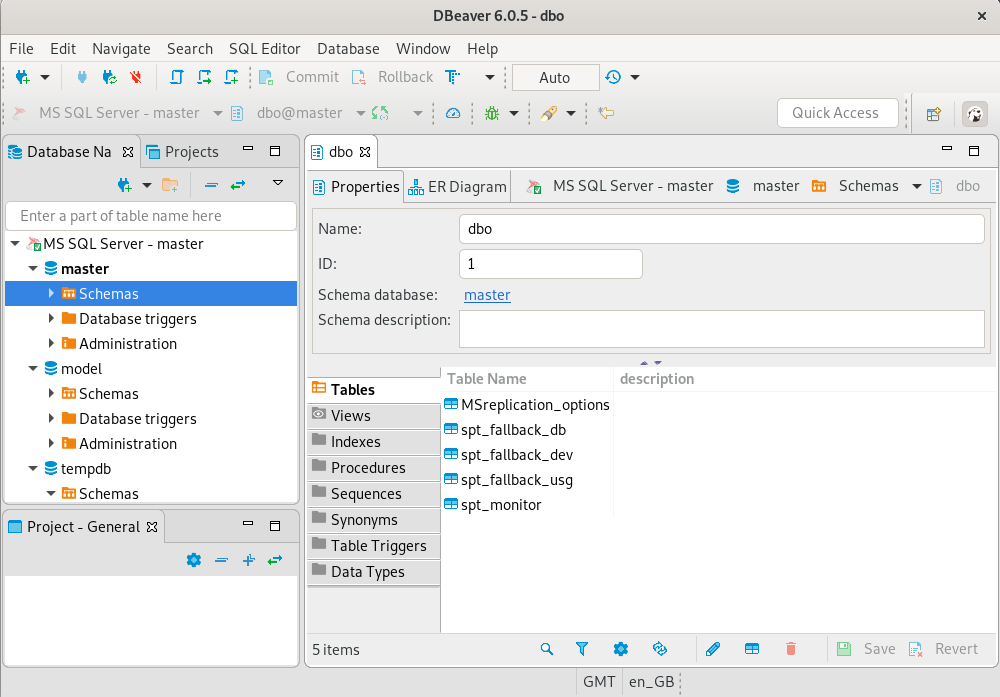This screenshot has height=697, width=1000.
Task: Switch to the ER Diagram tab
Action: [x=457, y=187]
